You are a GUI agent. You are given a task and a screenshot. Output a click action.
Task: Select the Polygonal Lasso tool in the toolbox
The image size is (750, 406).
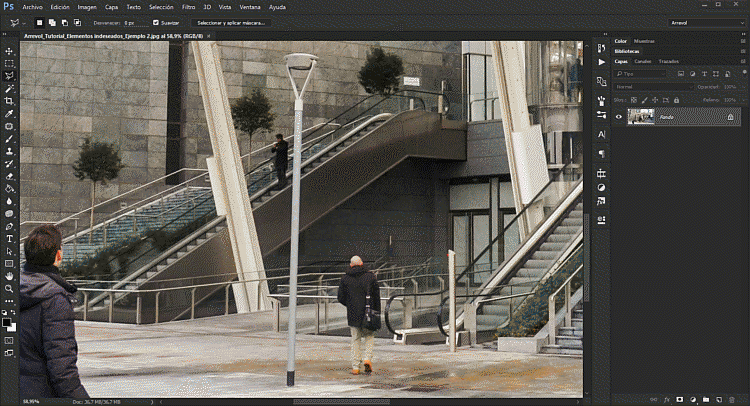click(x=9, y=76)
